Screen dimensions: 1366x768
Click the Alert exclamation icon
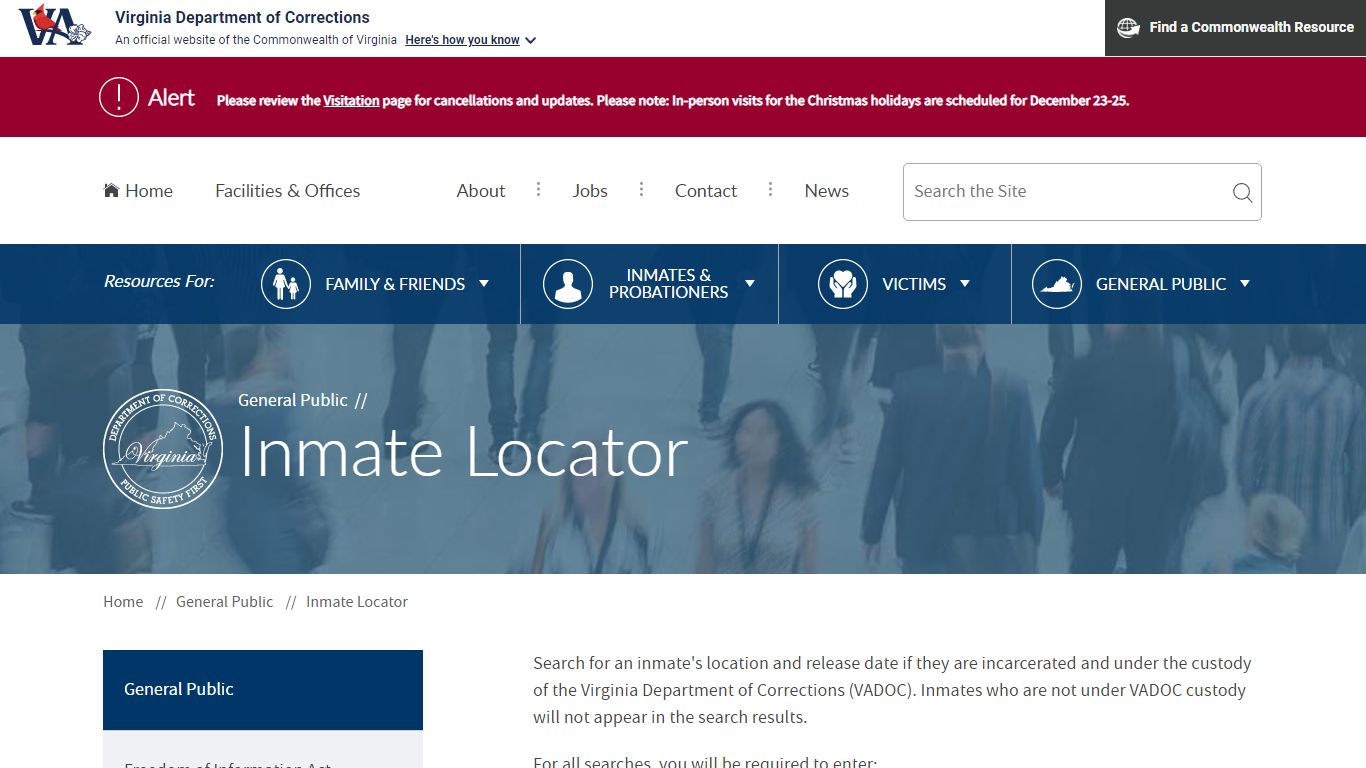(x=118, y=97)
